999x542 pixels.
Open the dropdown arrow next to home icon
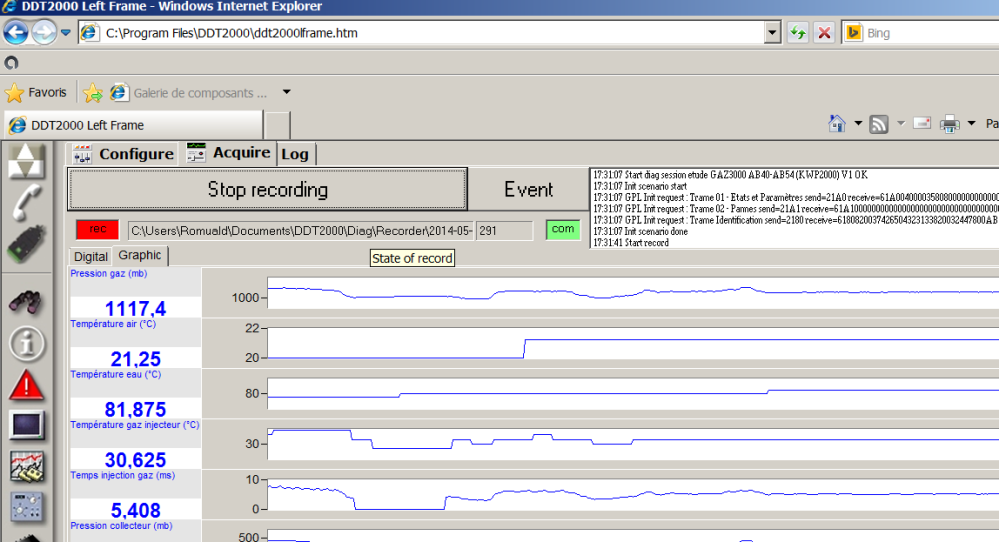[x=858, y=124]
